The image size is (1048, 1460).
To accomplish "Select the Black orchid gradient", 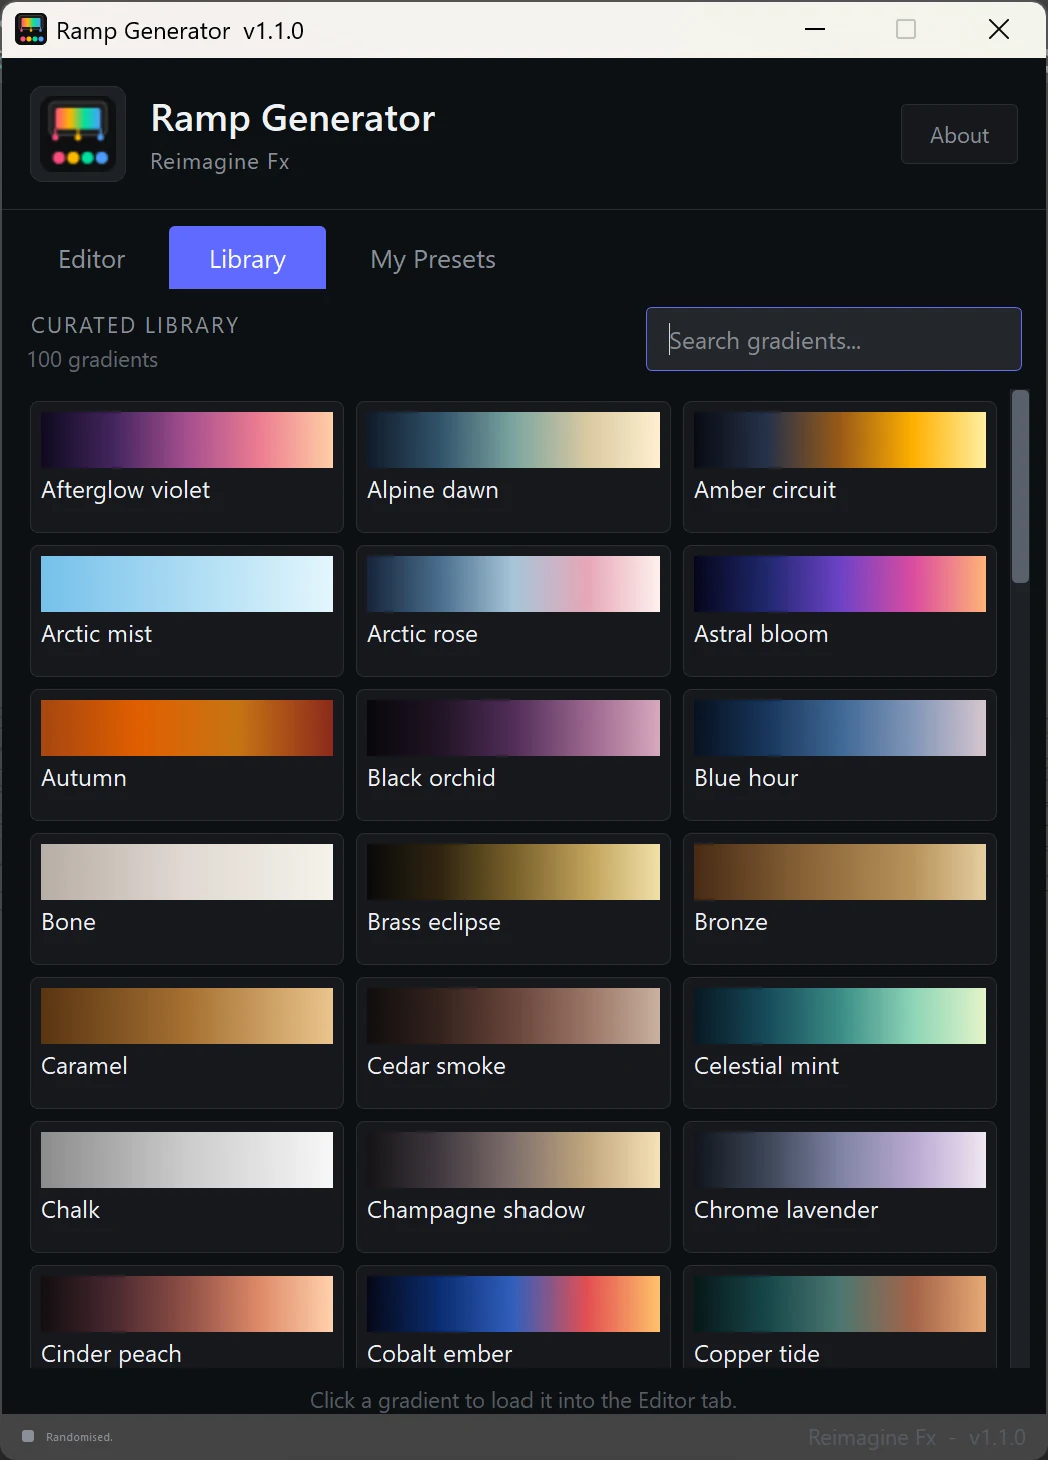I will coord(513,754).
